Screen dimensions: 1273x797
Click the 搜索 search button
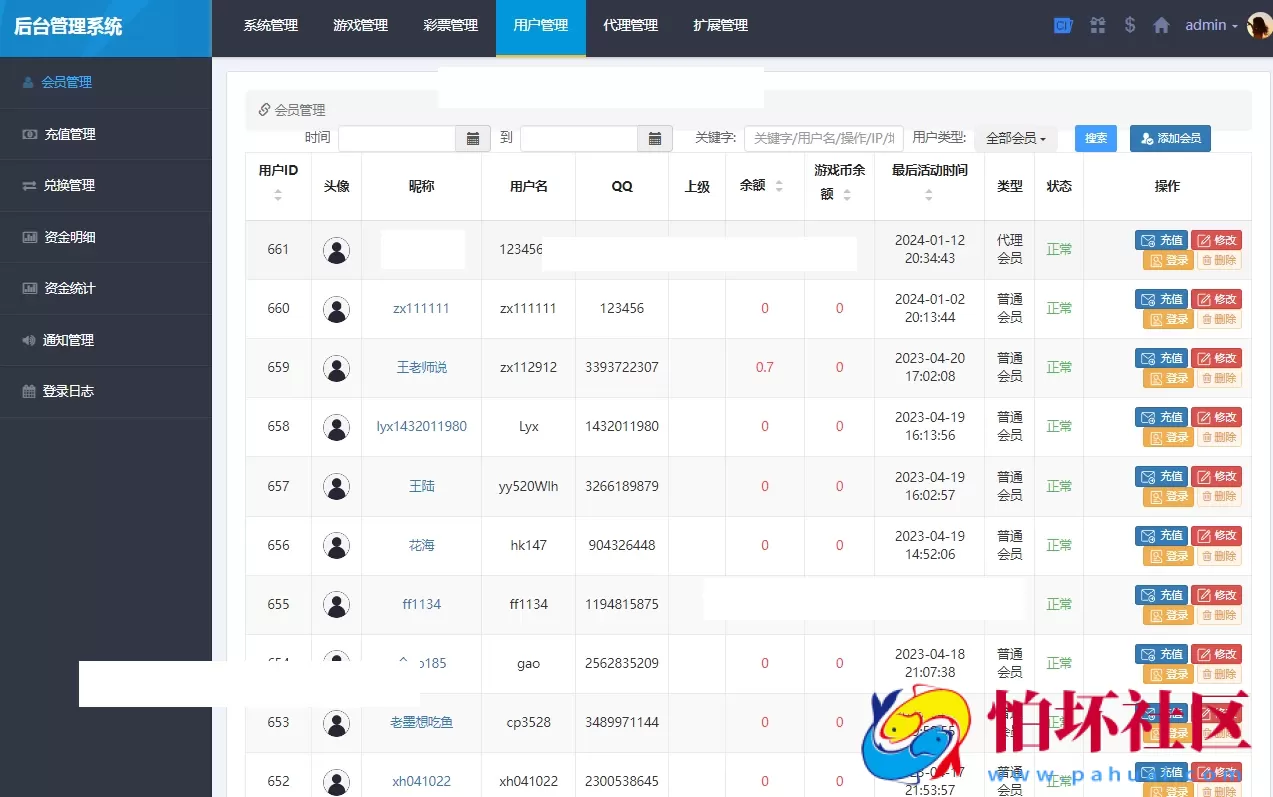[x=1095, y=138]
